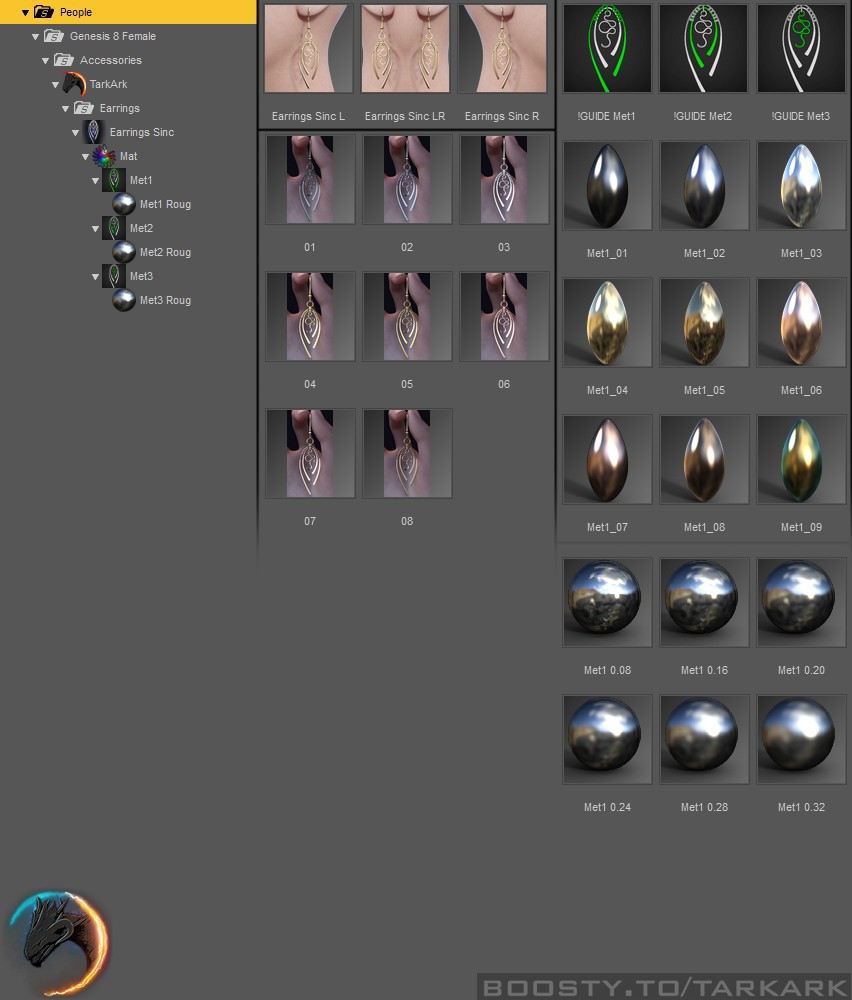This screenshot has height=1000, width=852.
Task: Apply the !GUIDE Met1 guide icon
Action: [606, 48]
